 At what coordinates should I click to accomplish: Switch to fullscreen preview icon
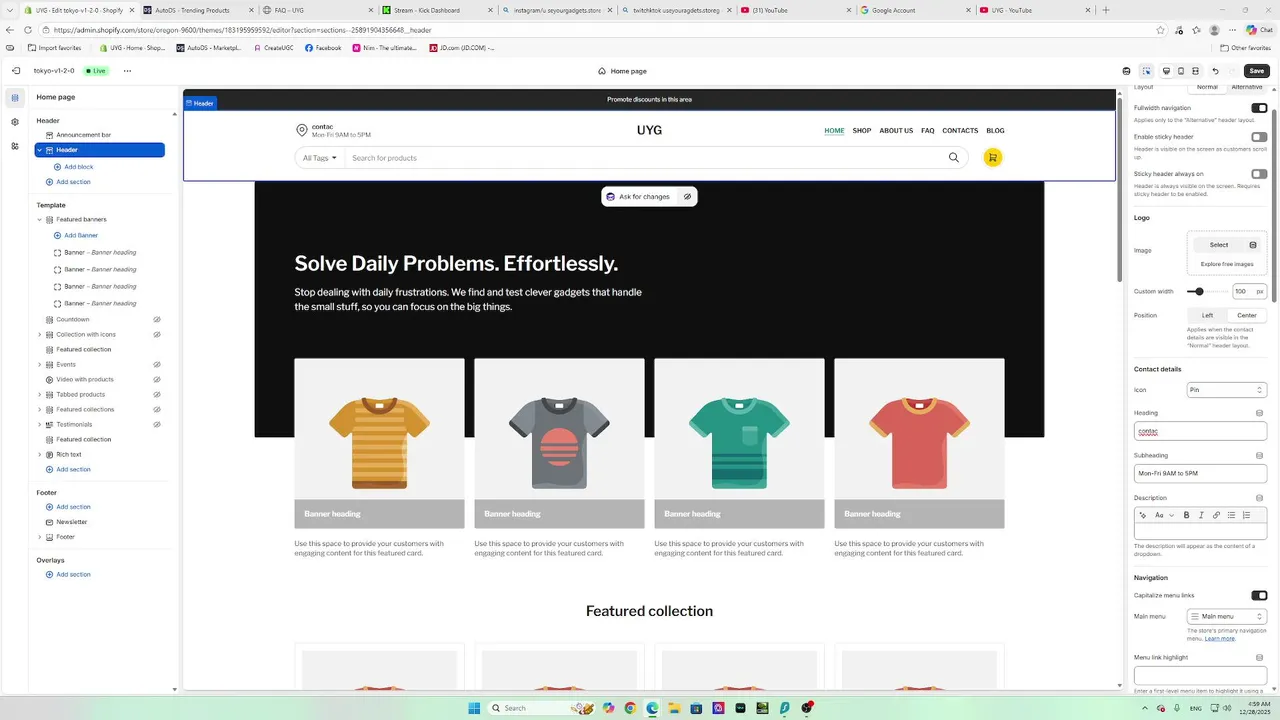pos(1196,71)
